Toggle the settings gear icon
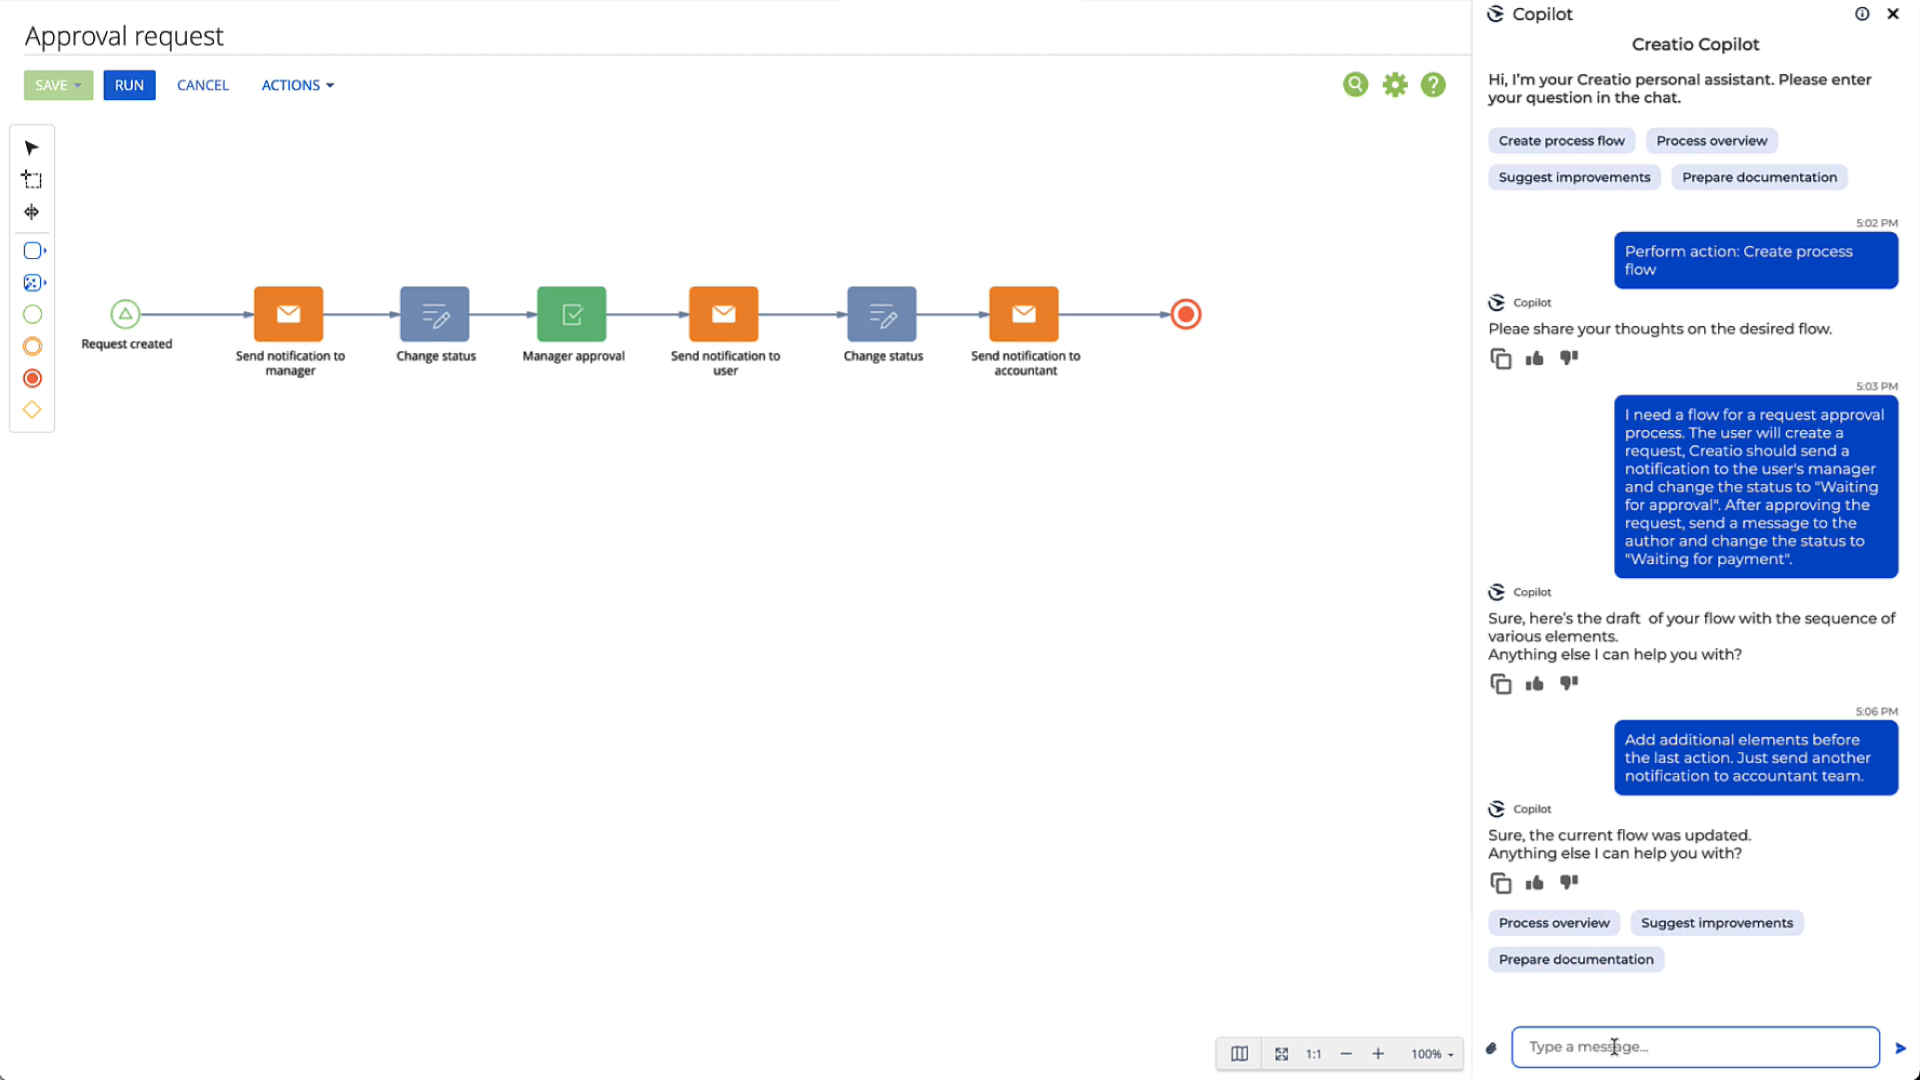Screen dimensions: 1920x1080 click(1395, 84)
